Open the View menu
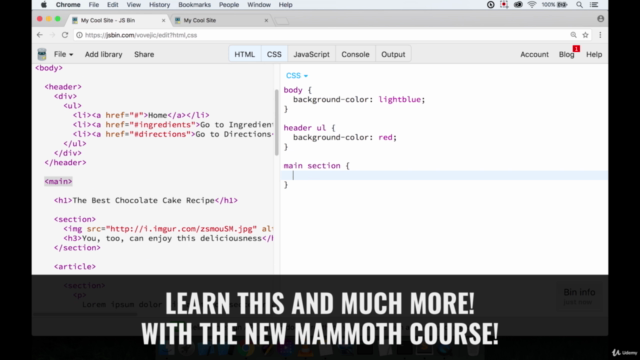 click(133, 5)
